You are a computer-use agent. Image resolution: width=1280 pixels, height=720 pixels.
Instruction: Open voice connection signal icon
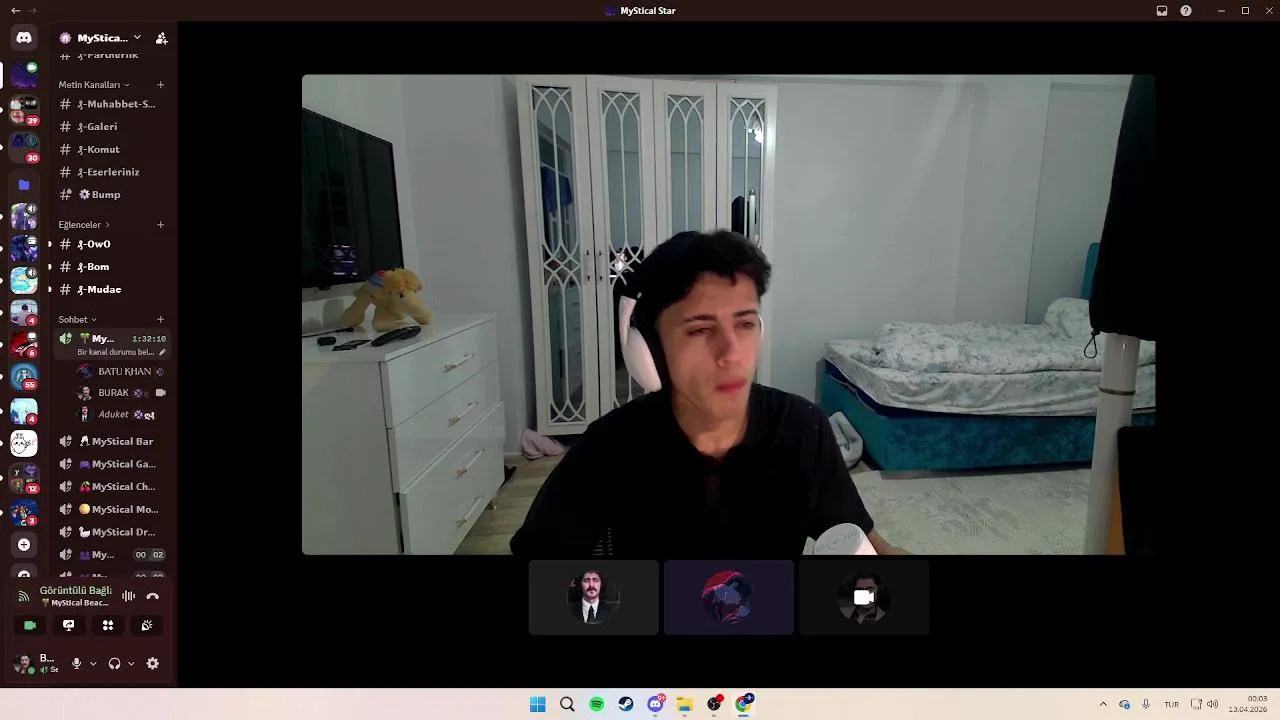[x=23, y=596]
